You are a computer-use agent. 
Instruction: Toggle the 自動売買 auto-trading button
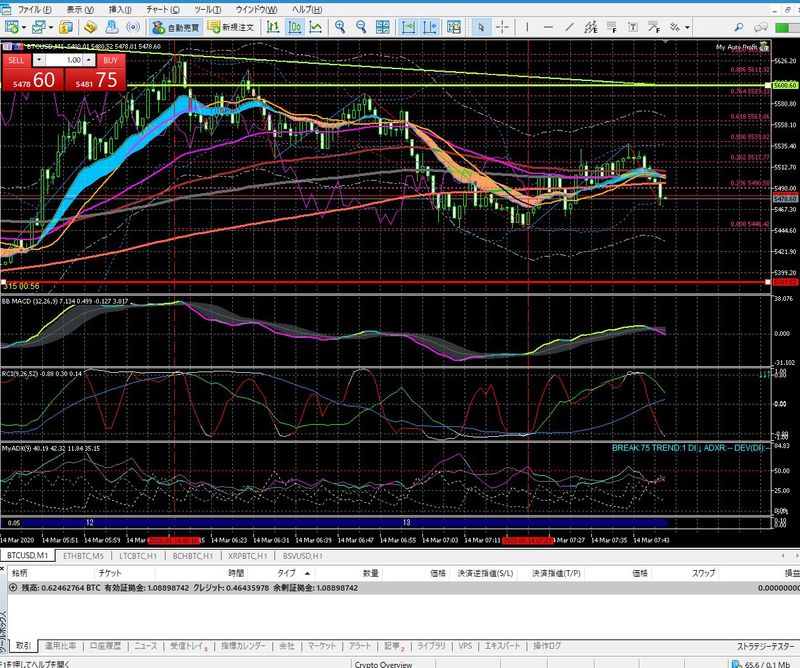tap(174, 27)
